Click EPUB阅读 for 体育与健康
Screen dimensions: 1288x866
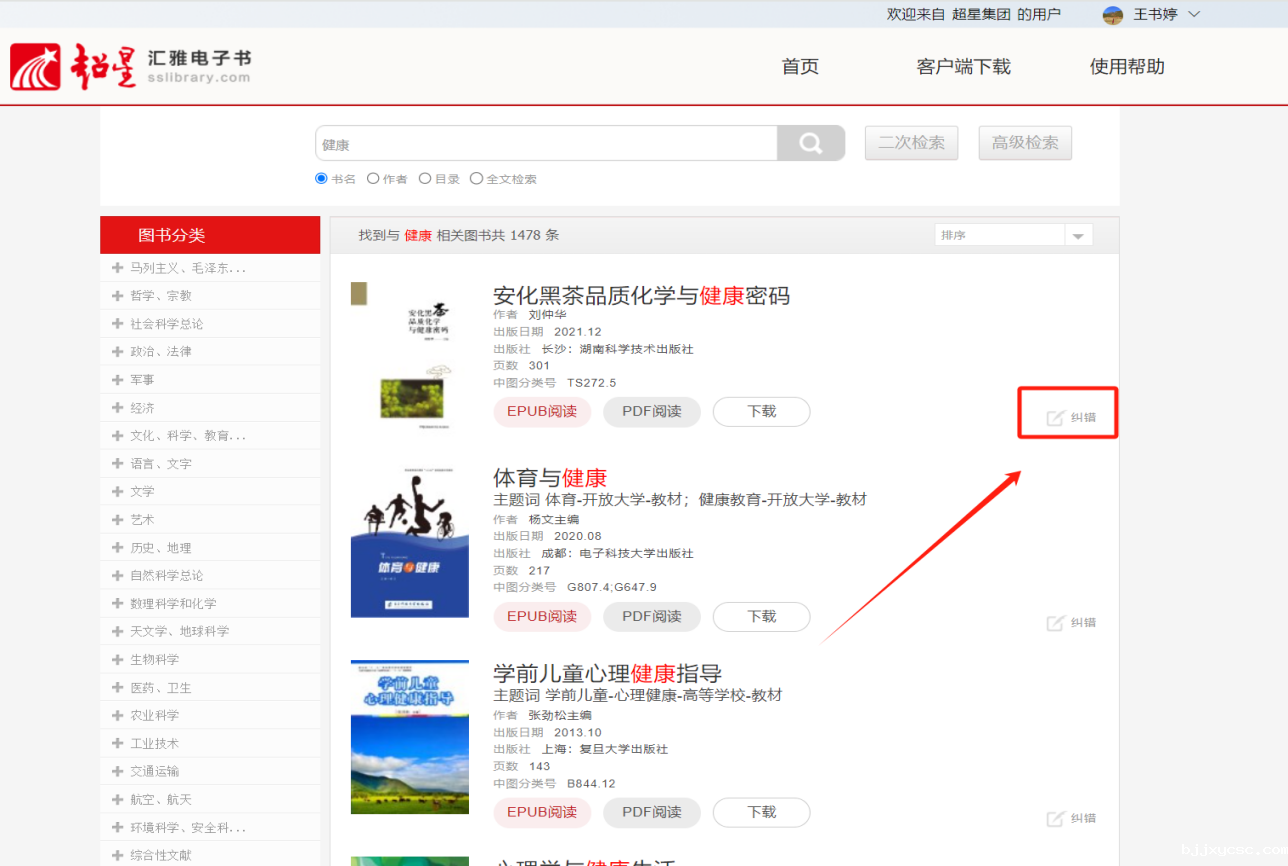542,617
